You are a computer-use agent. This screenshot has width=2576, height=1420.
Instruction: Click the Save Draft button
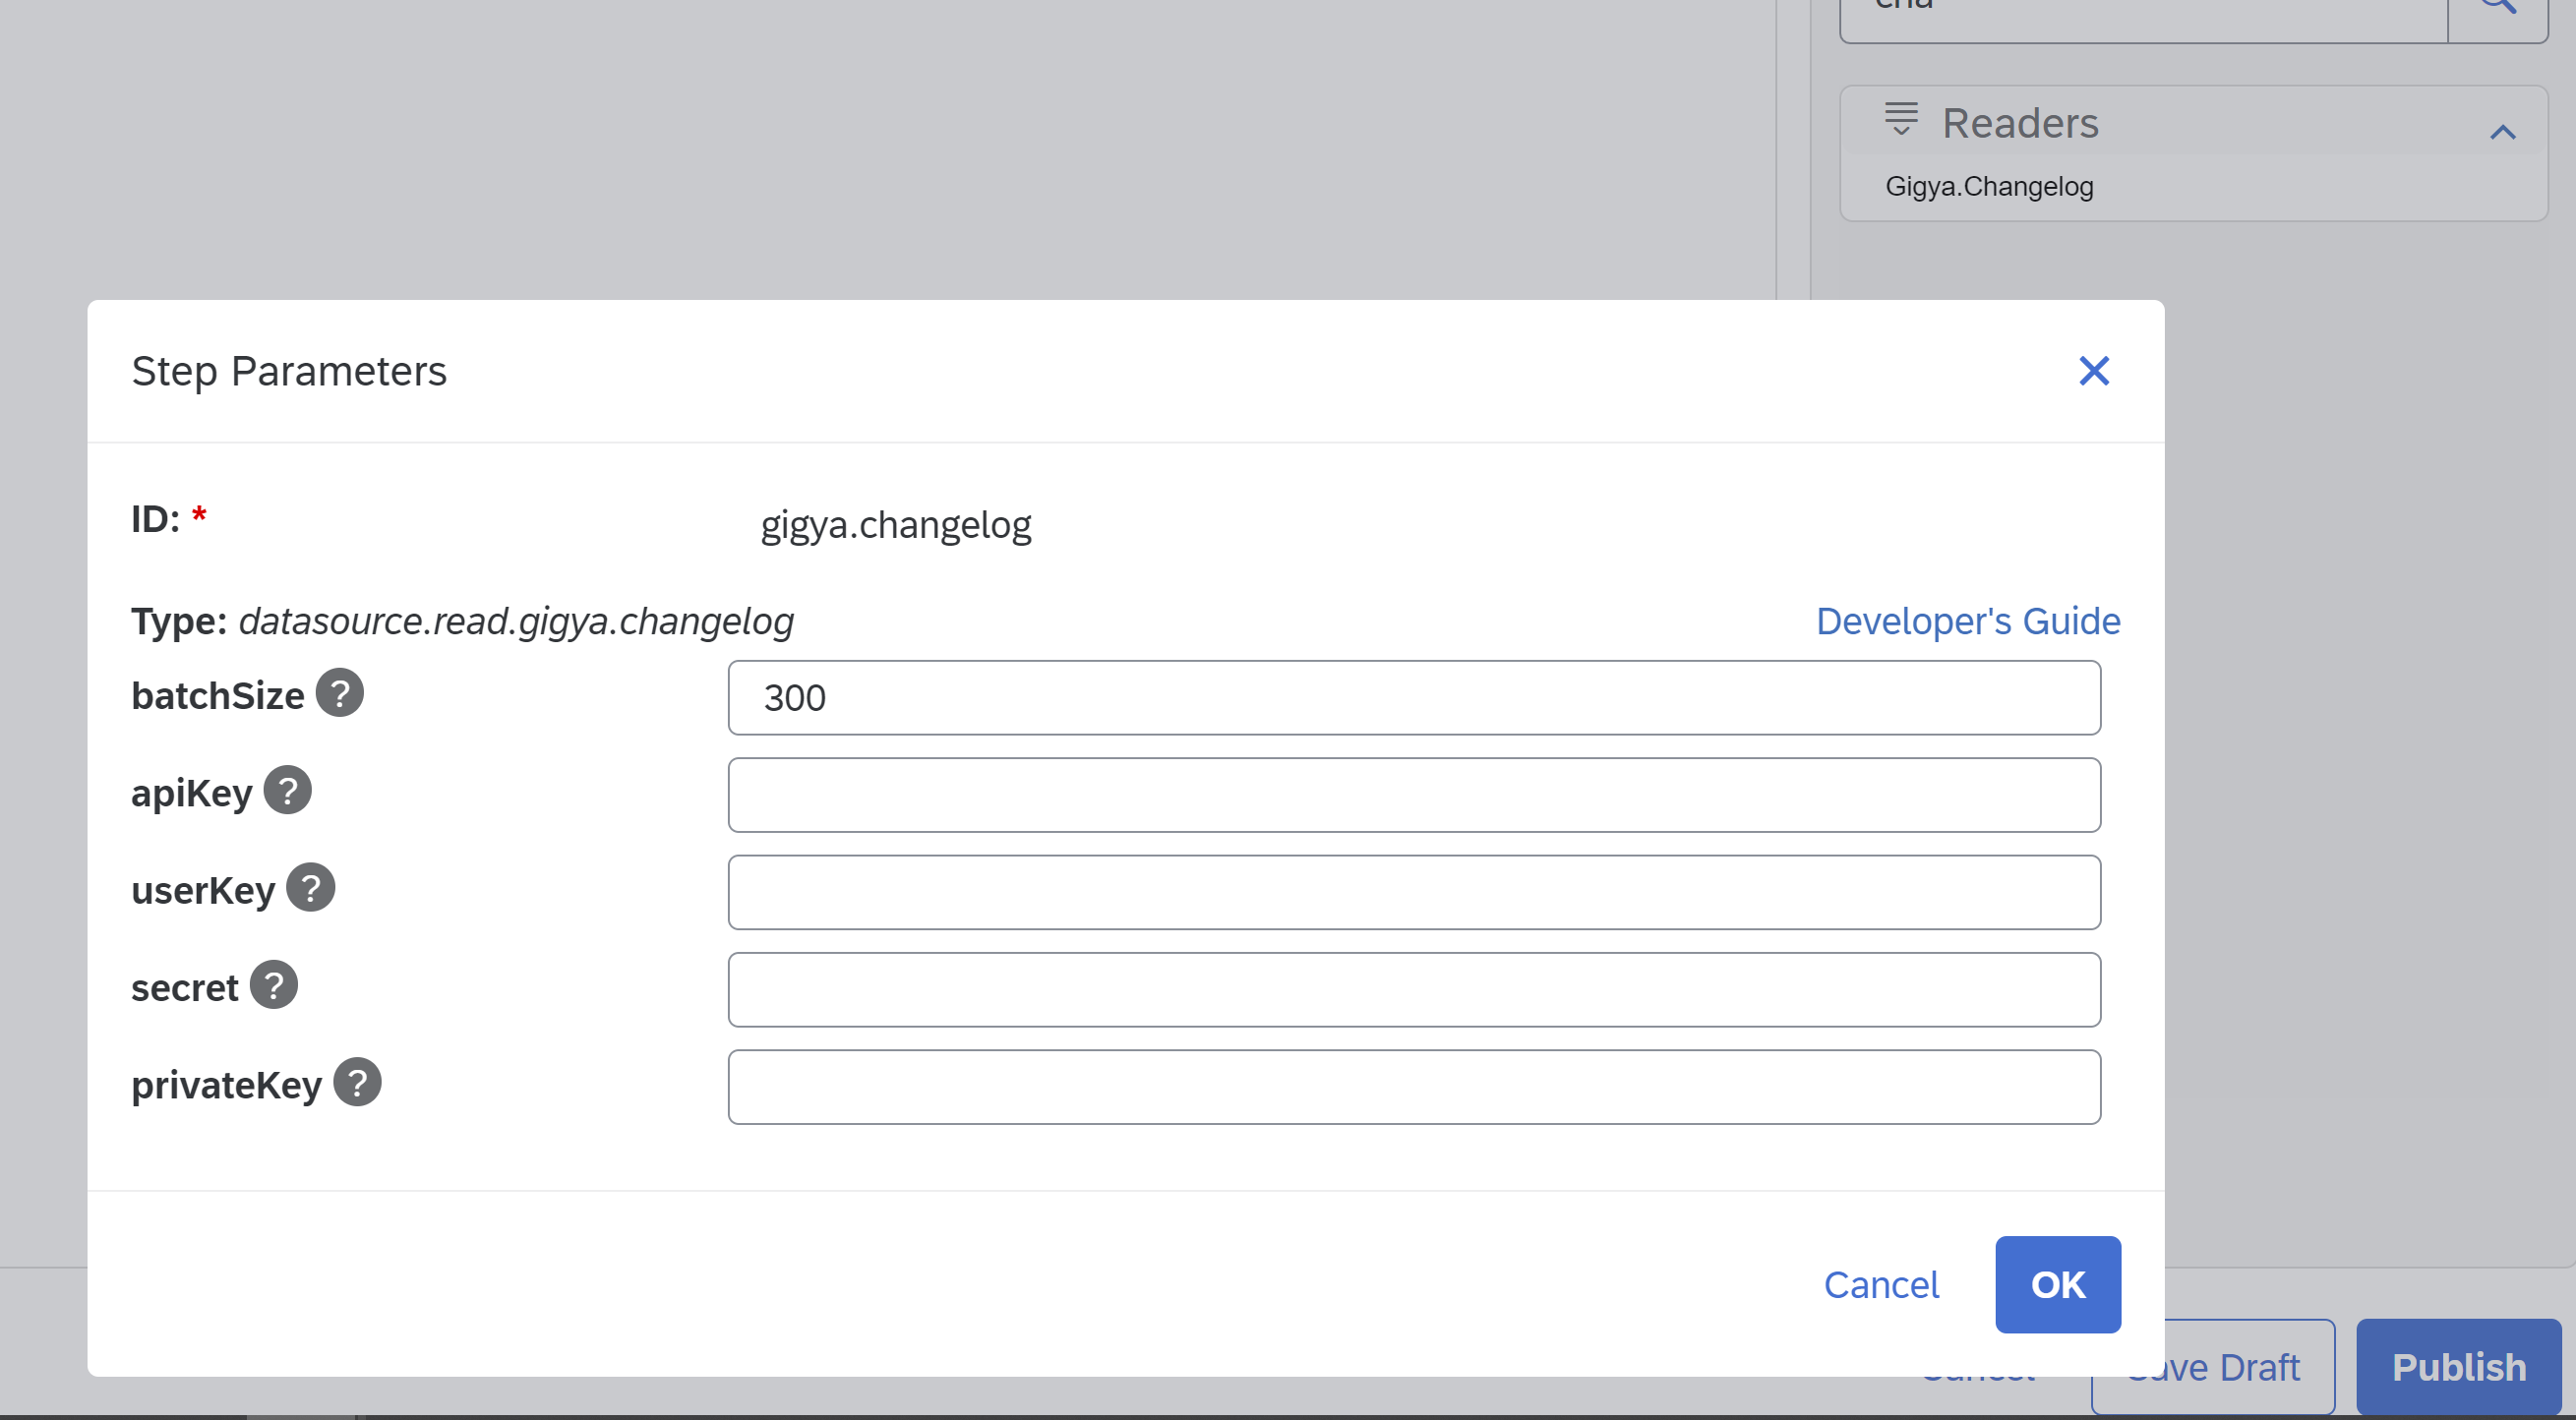pyautogui.click(x=2250, y=1368)
